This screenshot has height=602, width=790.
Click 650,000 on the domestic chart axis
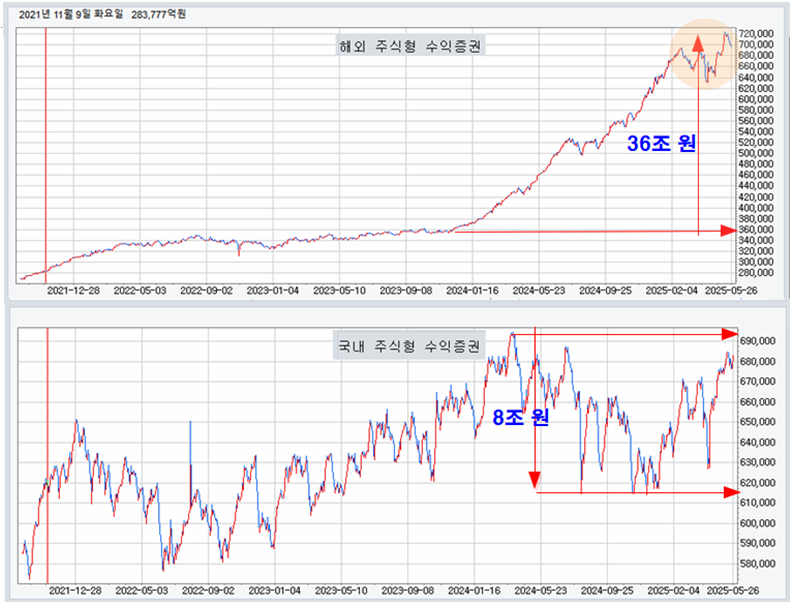(x=757, y=422)
